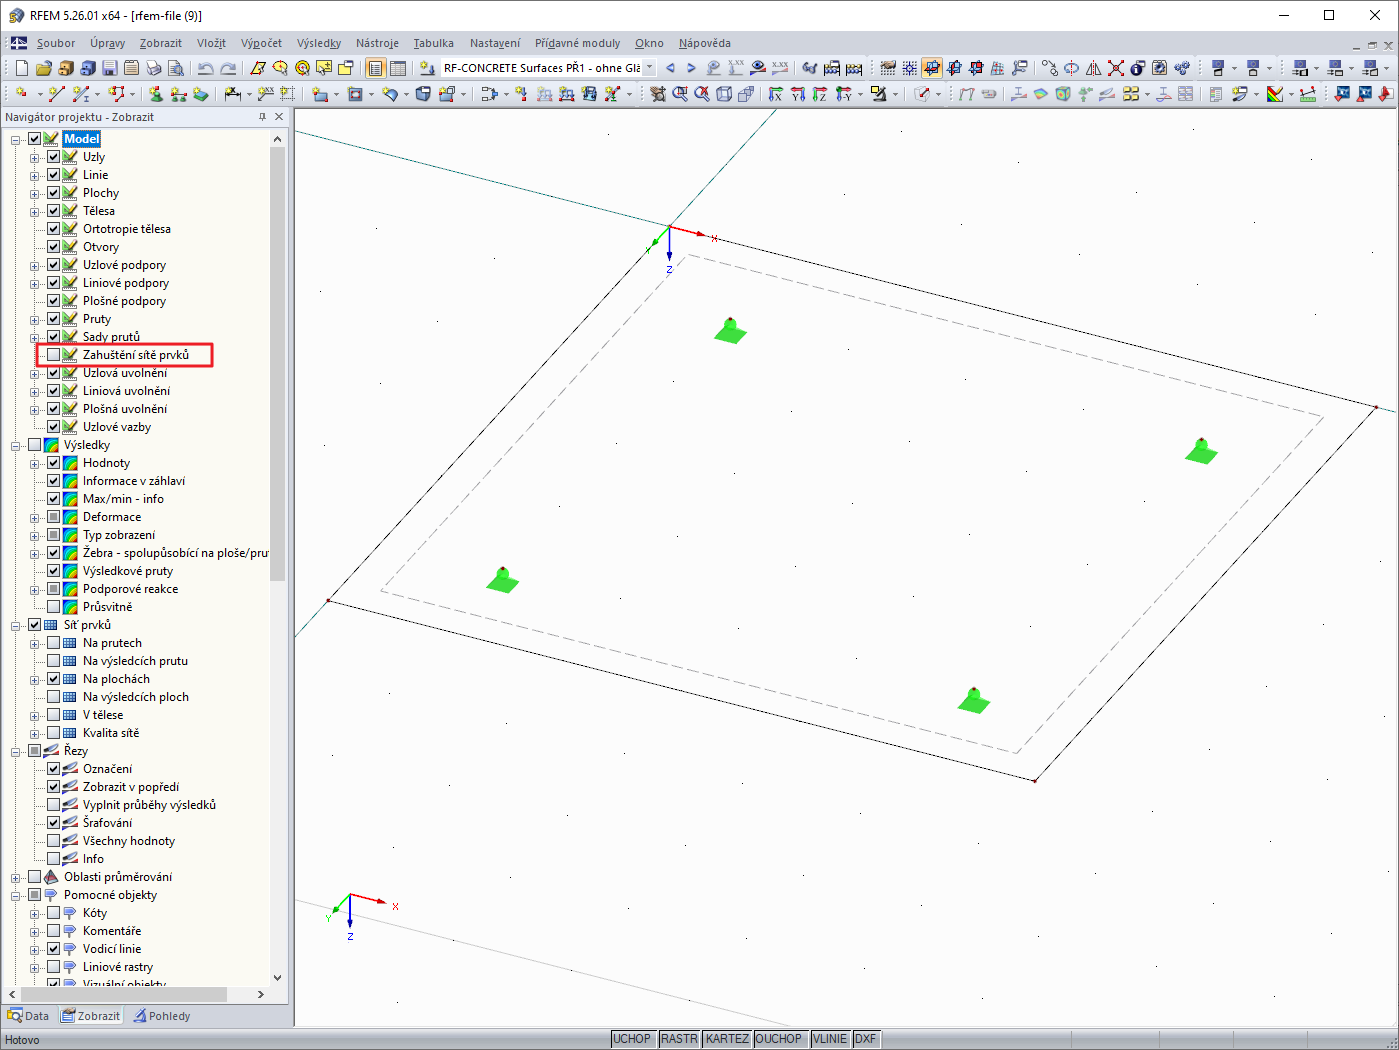This screenshot has height=1050, width=1399.
Task: Select the Vodicí linie tree item
Action: [x=112, y=949]
